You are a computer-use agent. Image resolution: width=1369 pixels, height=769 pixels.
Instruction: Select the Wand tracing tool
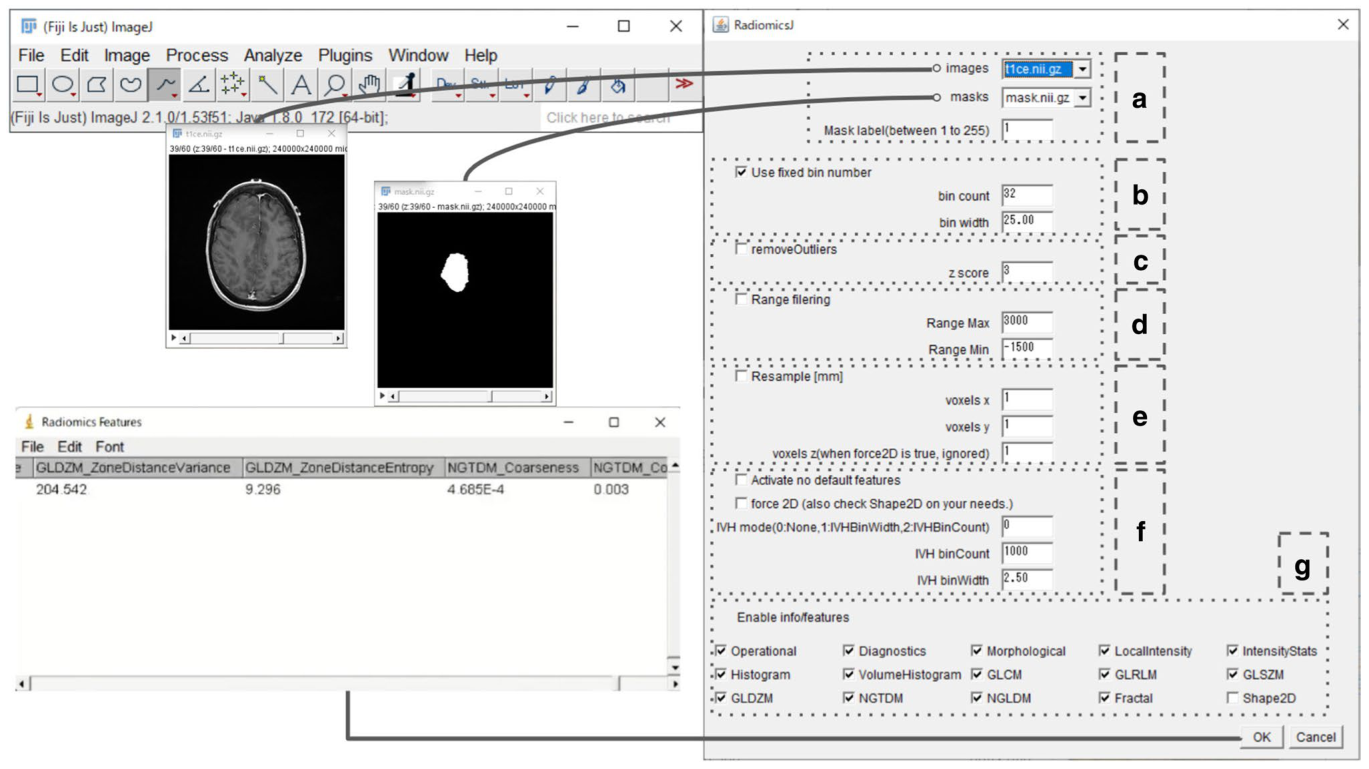tap(267, 85)
